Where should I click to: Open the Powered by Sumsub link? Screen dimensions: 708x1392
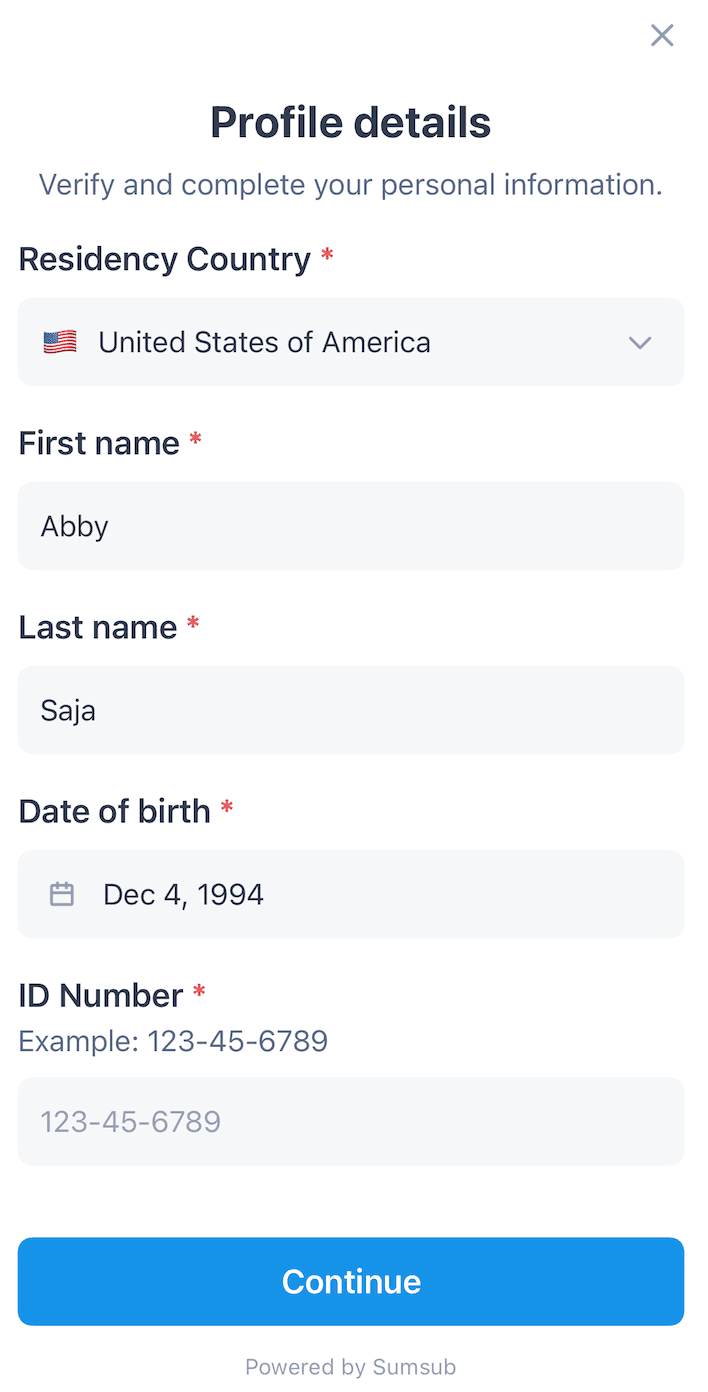(351, 1367)
